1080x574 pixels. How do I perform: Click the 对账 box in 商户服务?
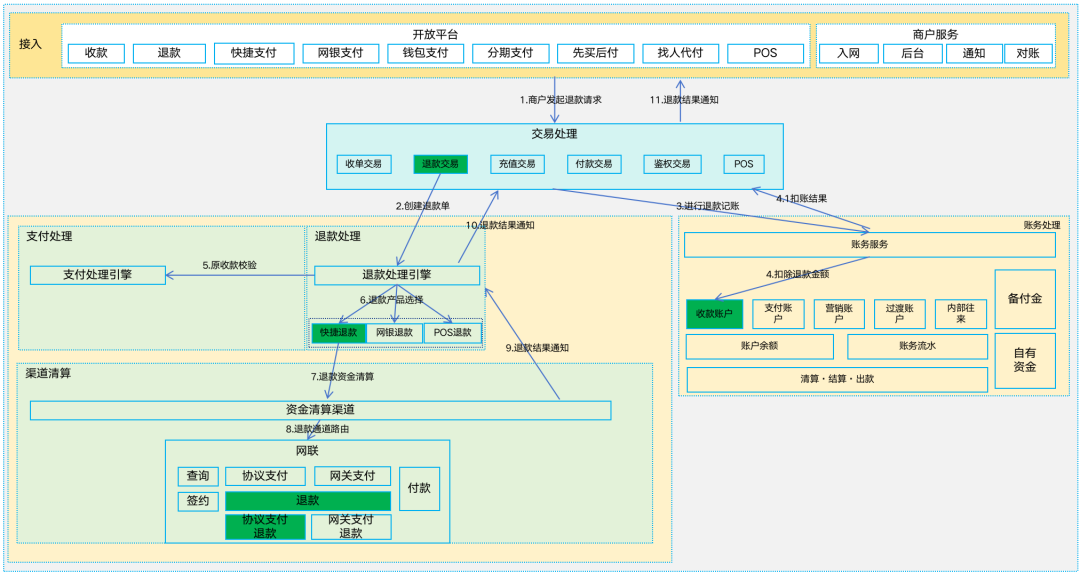click(1028, 53)
